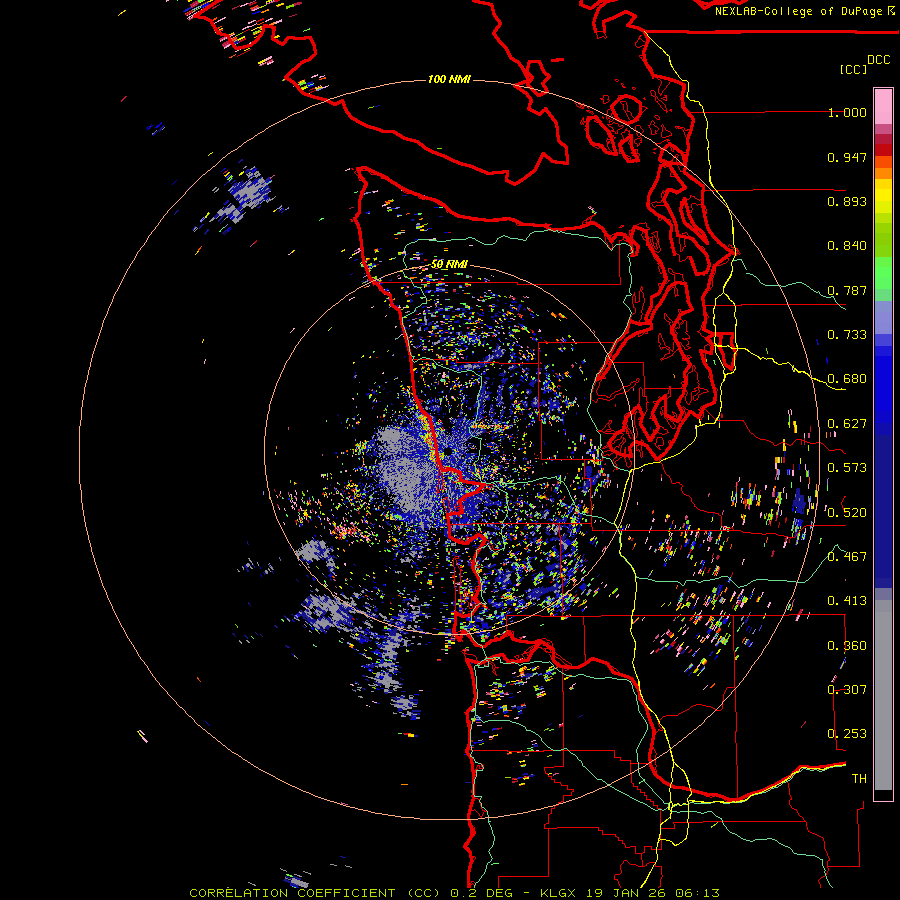Click the 0.307 legend value
This screenshot has width=900, height=900.
tap(847, 689)
